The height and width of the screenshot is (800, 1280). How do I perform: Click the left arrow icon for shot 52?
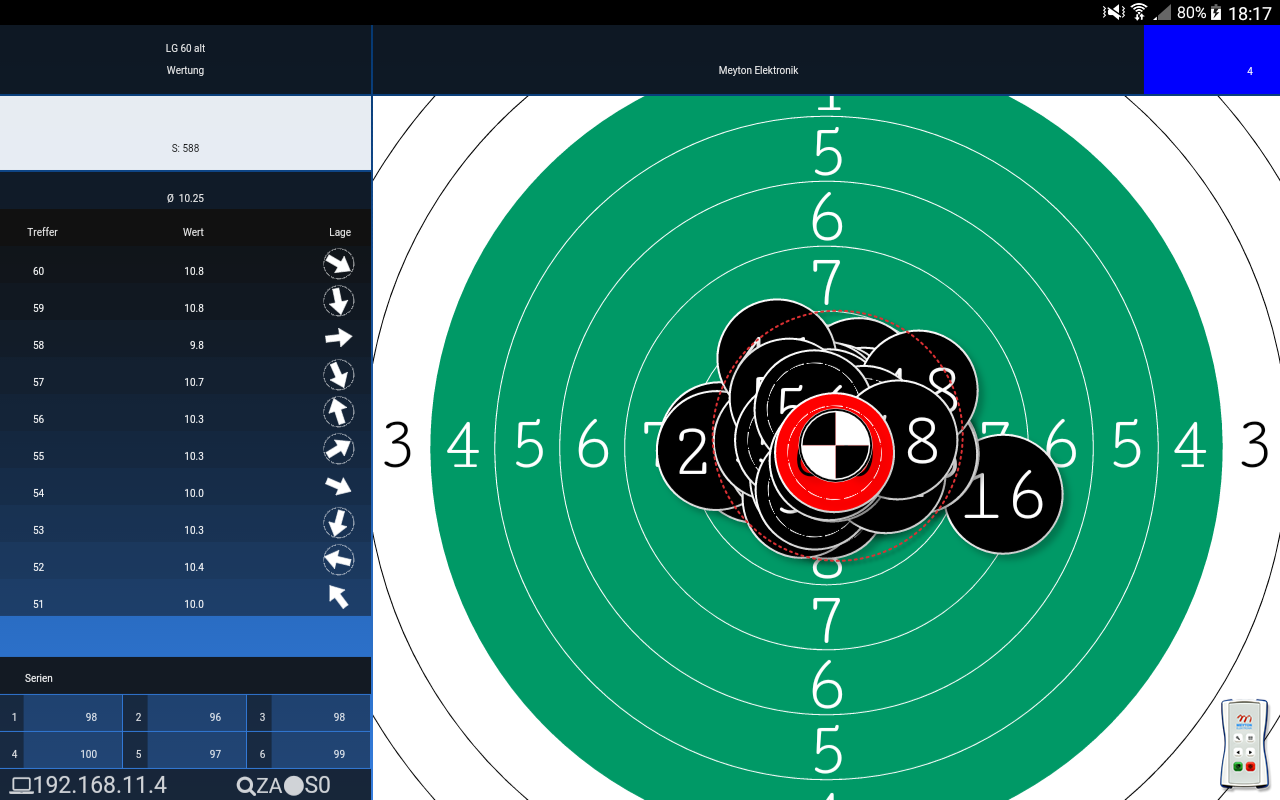click(339, 560)
